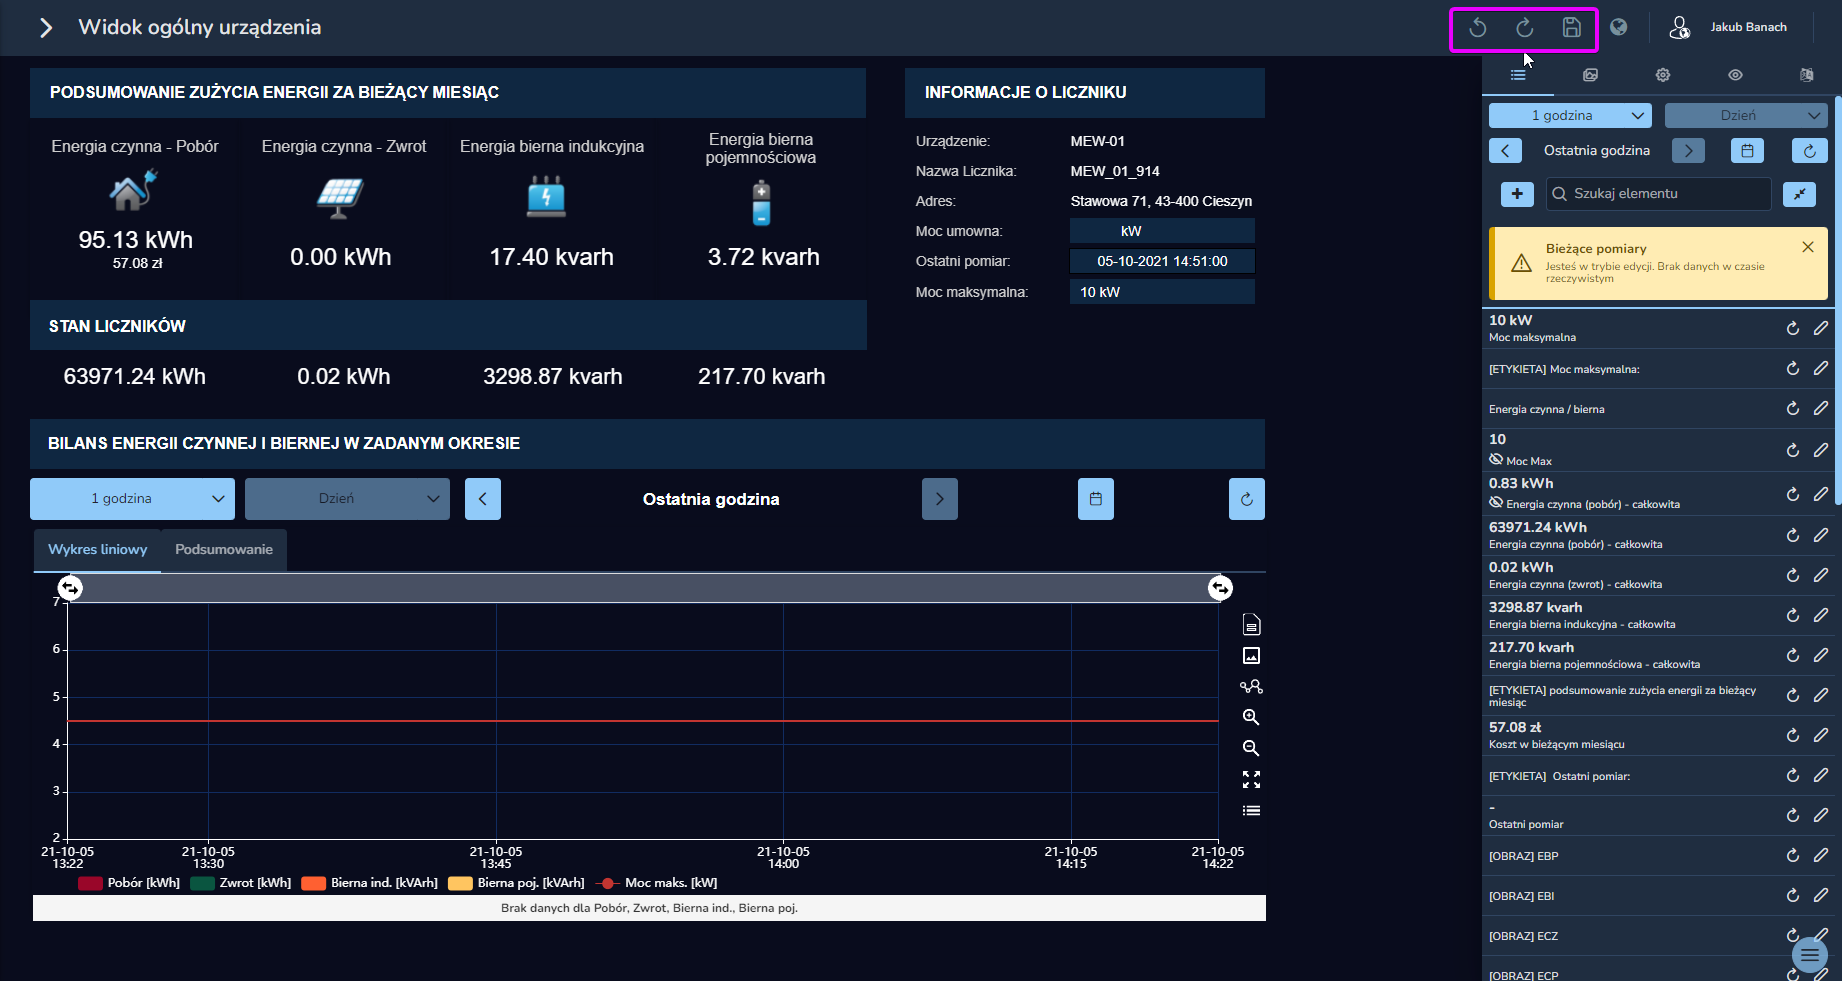Open the calendar picker in the right panel
Screen dimensions: 1842x981
pos(1747,151)
